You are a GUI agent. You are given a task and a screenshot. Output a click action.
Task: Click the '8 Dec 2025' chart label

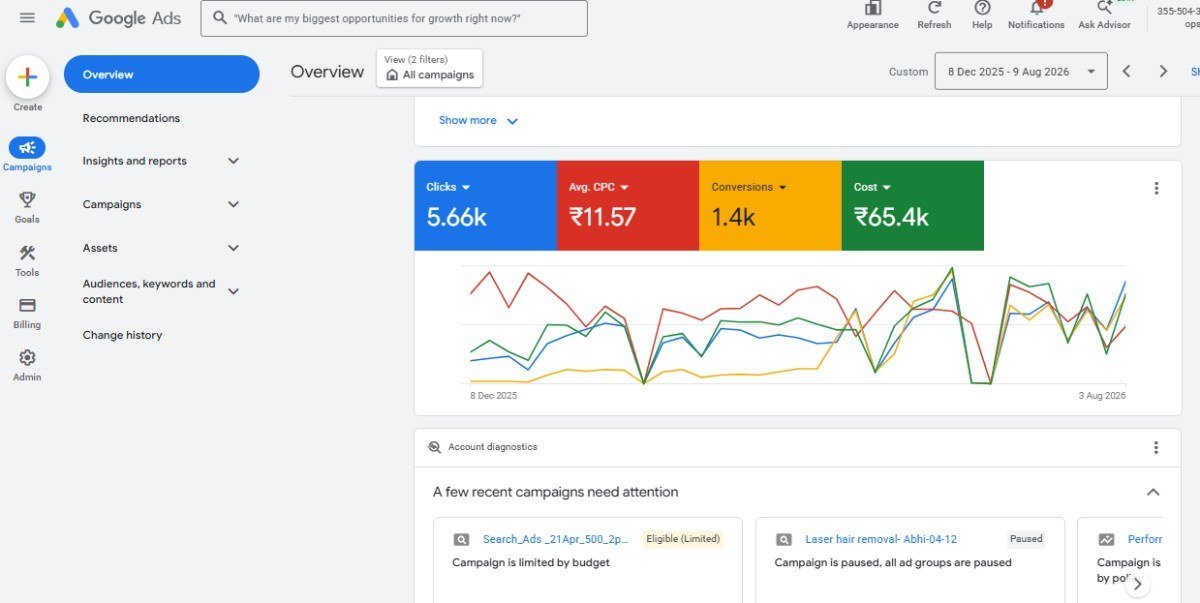494,396
